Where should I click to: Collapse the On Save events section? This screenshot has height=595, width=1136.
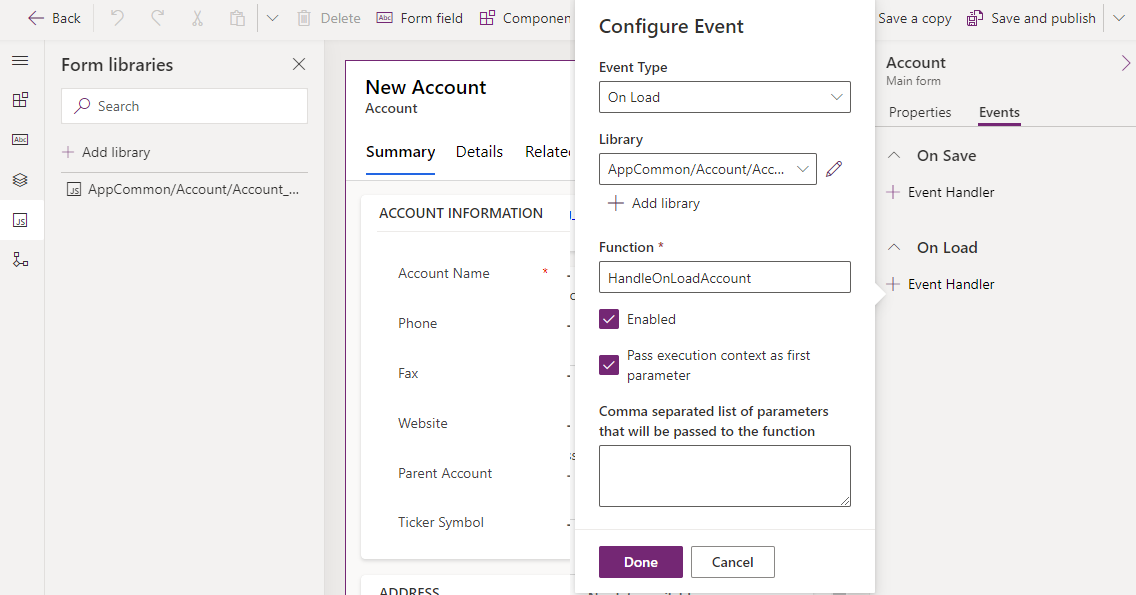tap(895, 156)
